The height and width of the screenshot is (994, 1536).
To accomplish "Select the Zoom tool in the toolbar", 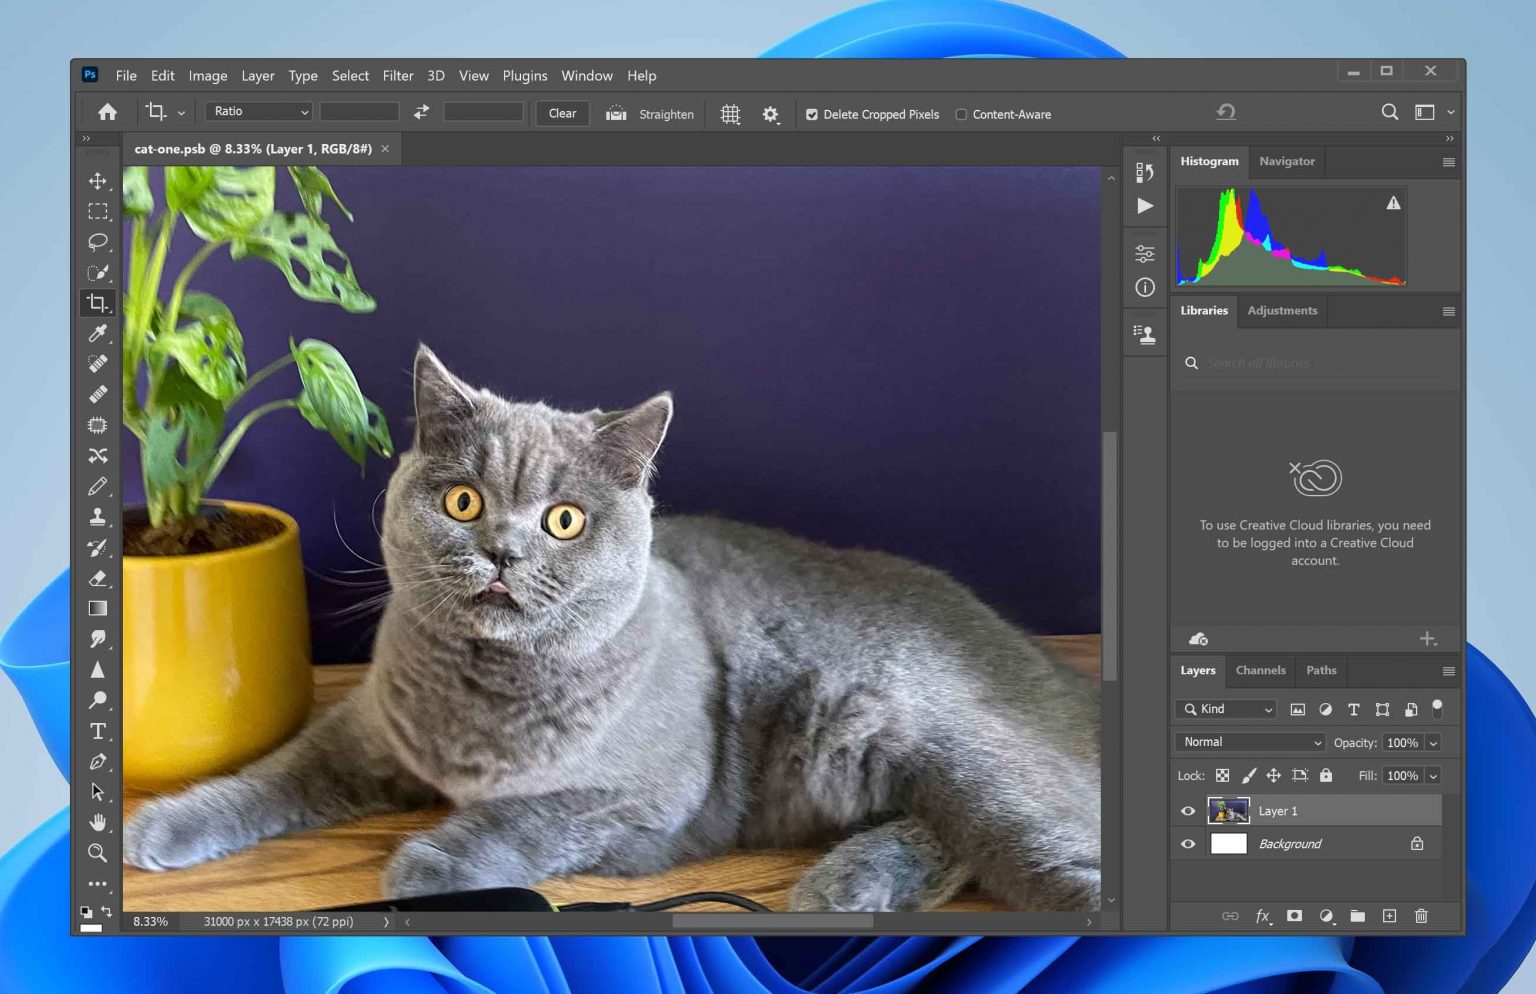I will [x=97, y=853].
